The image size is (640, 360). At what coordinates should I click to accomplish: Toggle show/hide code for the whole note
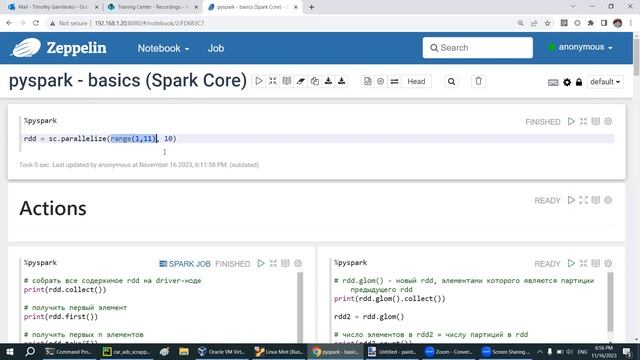(x=273, y=81)
